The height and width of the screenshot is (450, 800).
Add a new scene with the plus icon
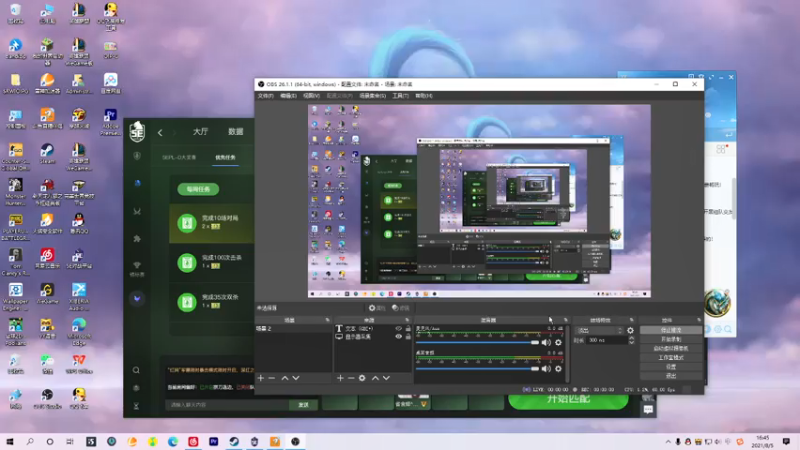(x=261, y=378)
